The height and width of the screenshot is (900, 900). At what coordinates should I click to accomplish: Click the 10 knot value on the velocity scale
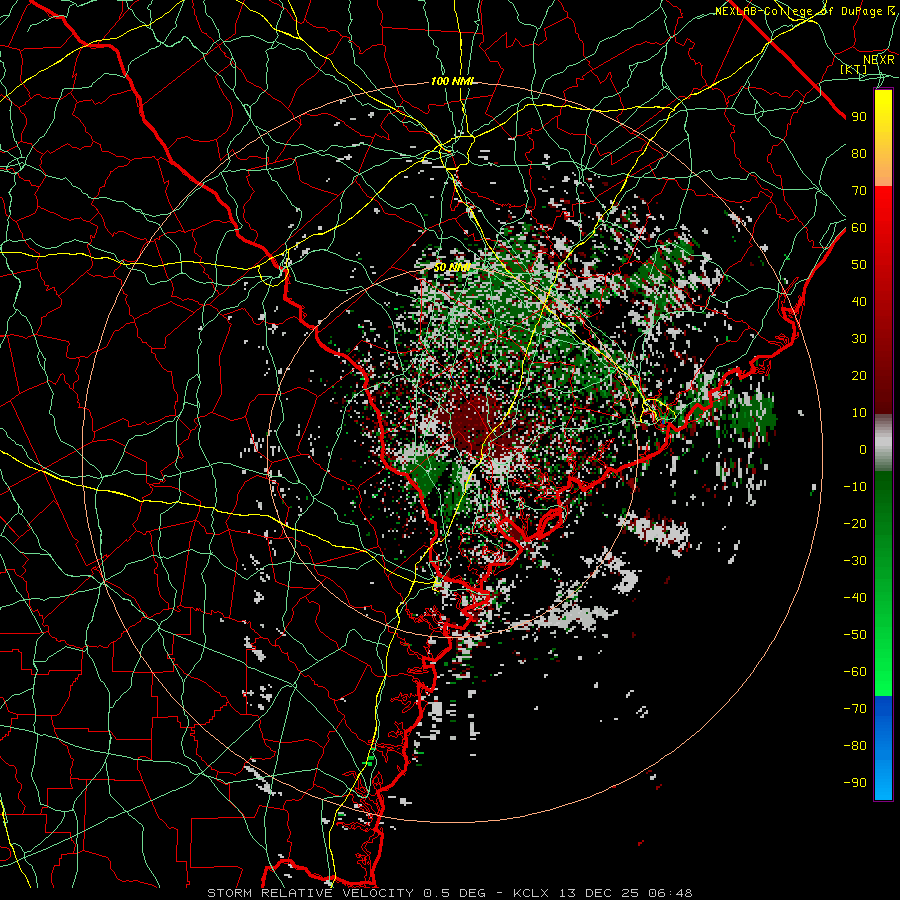pos(859,412)
